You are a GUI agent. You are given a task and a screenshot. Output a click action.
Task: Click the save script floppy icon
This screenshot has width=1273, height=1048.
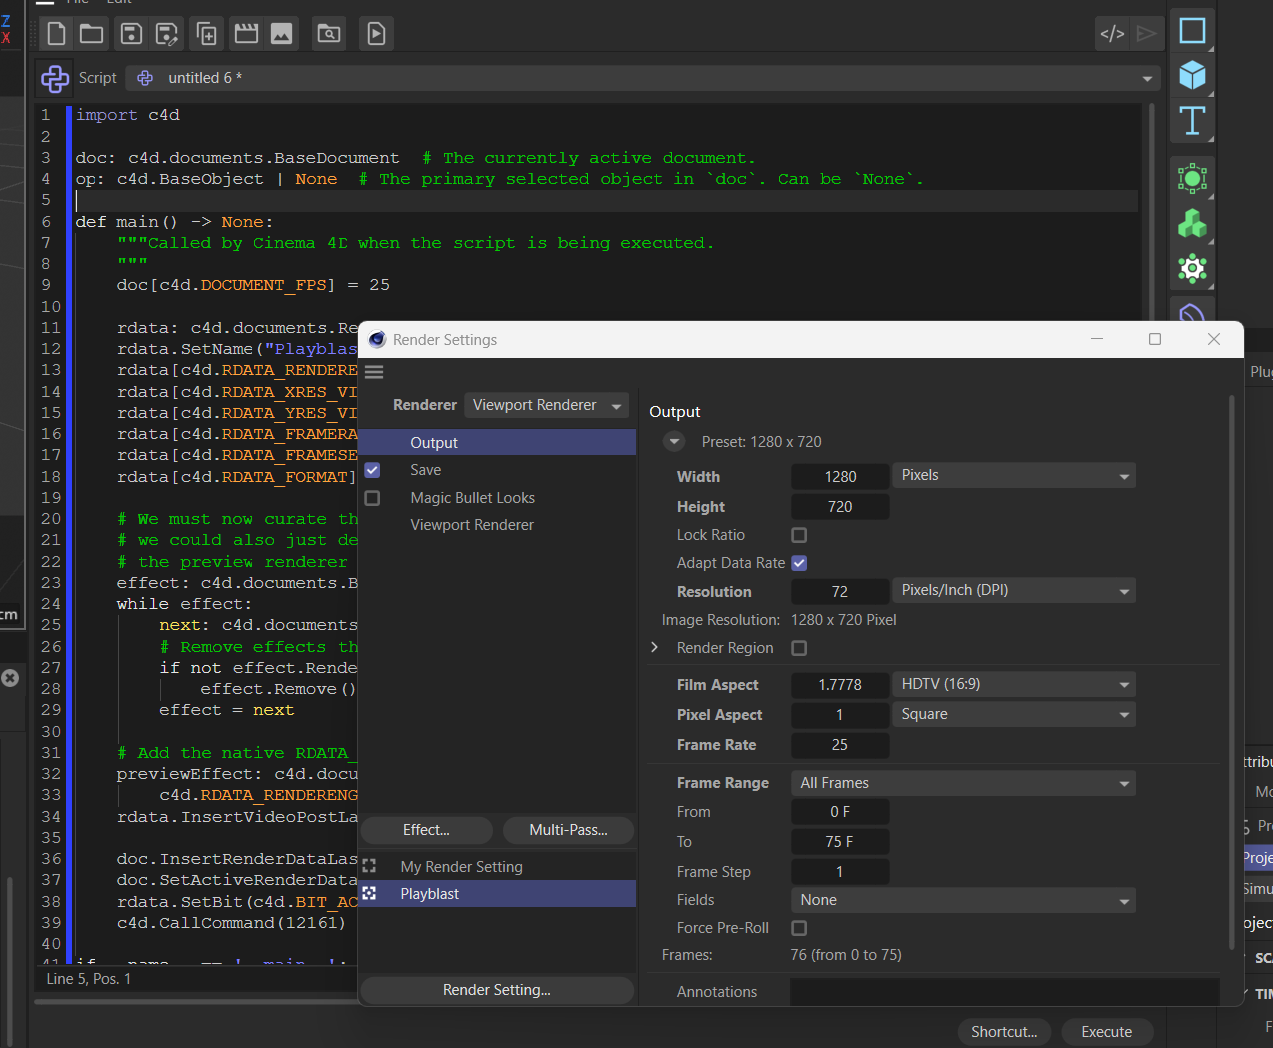click(131, 34)
